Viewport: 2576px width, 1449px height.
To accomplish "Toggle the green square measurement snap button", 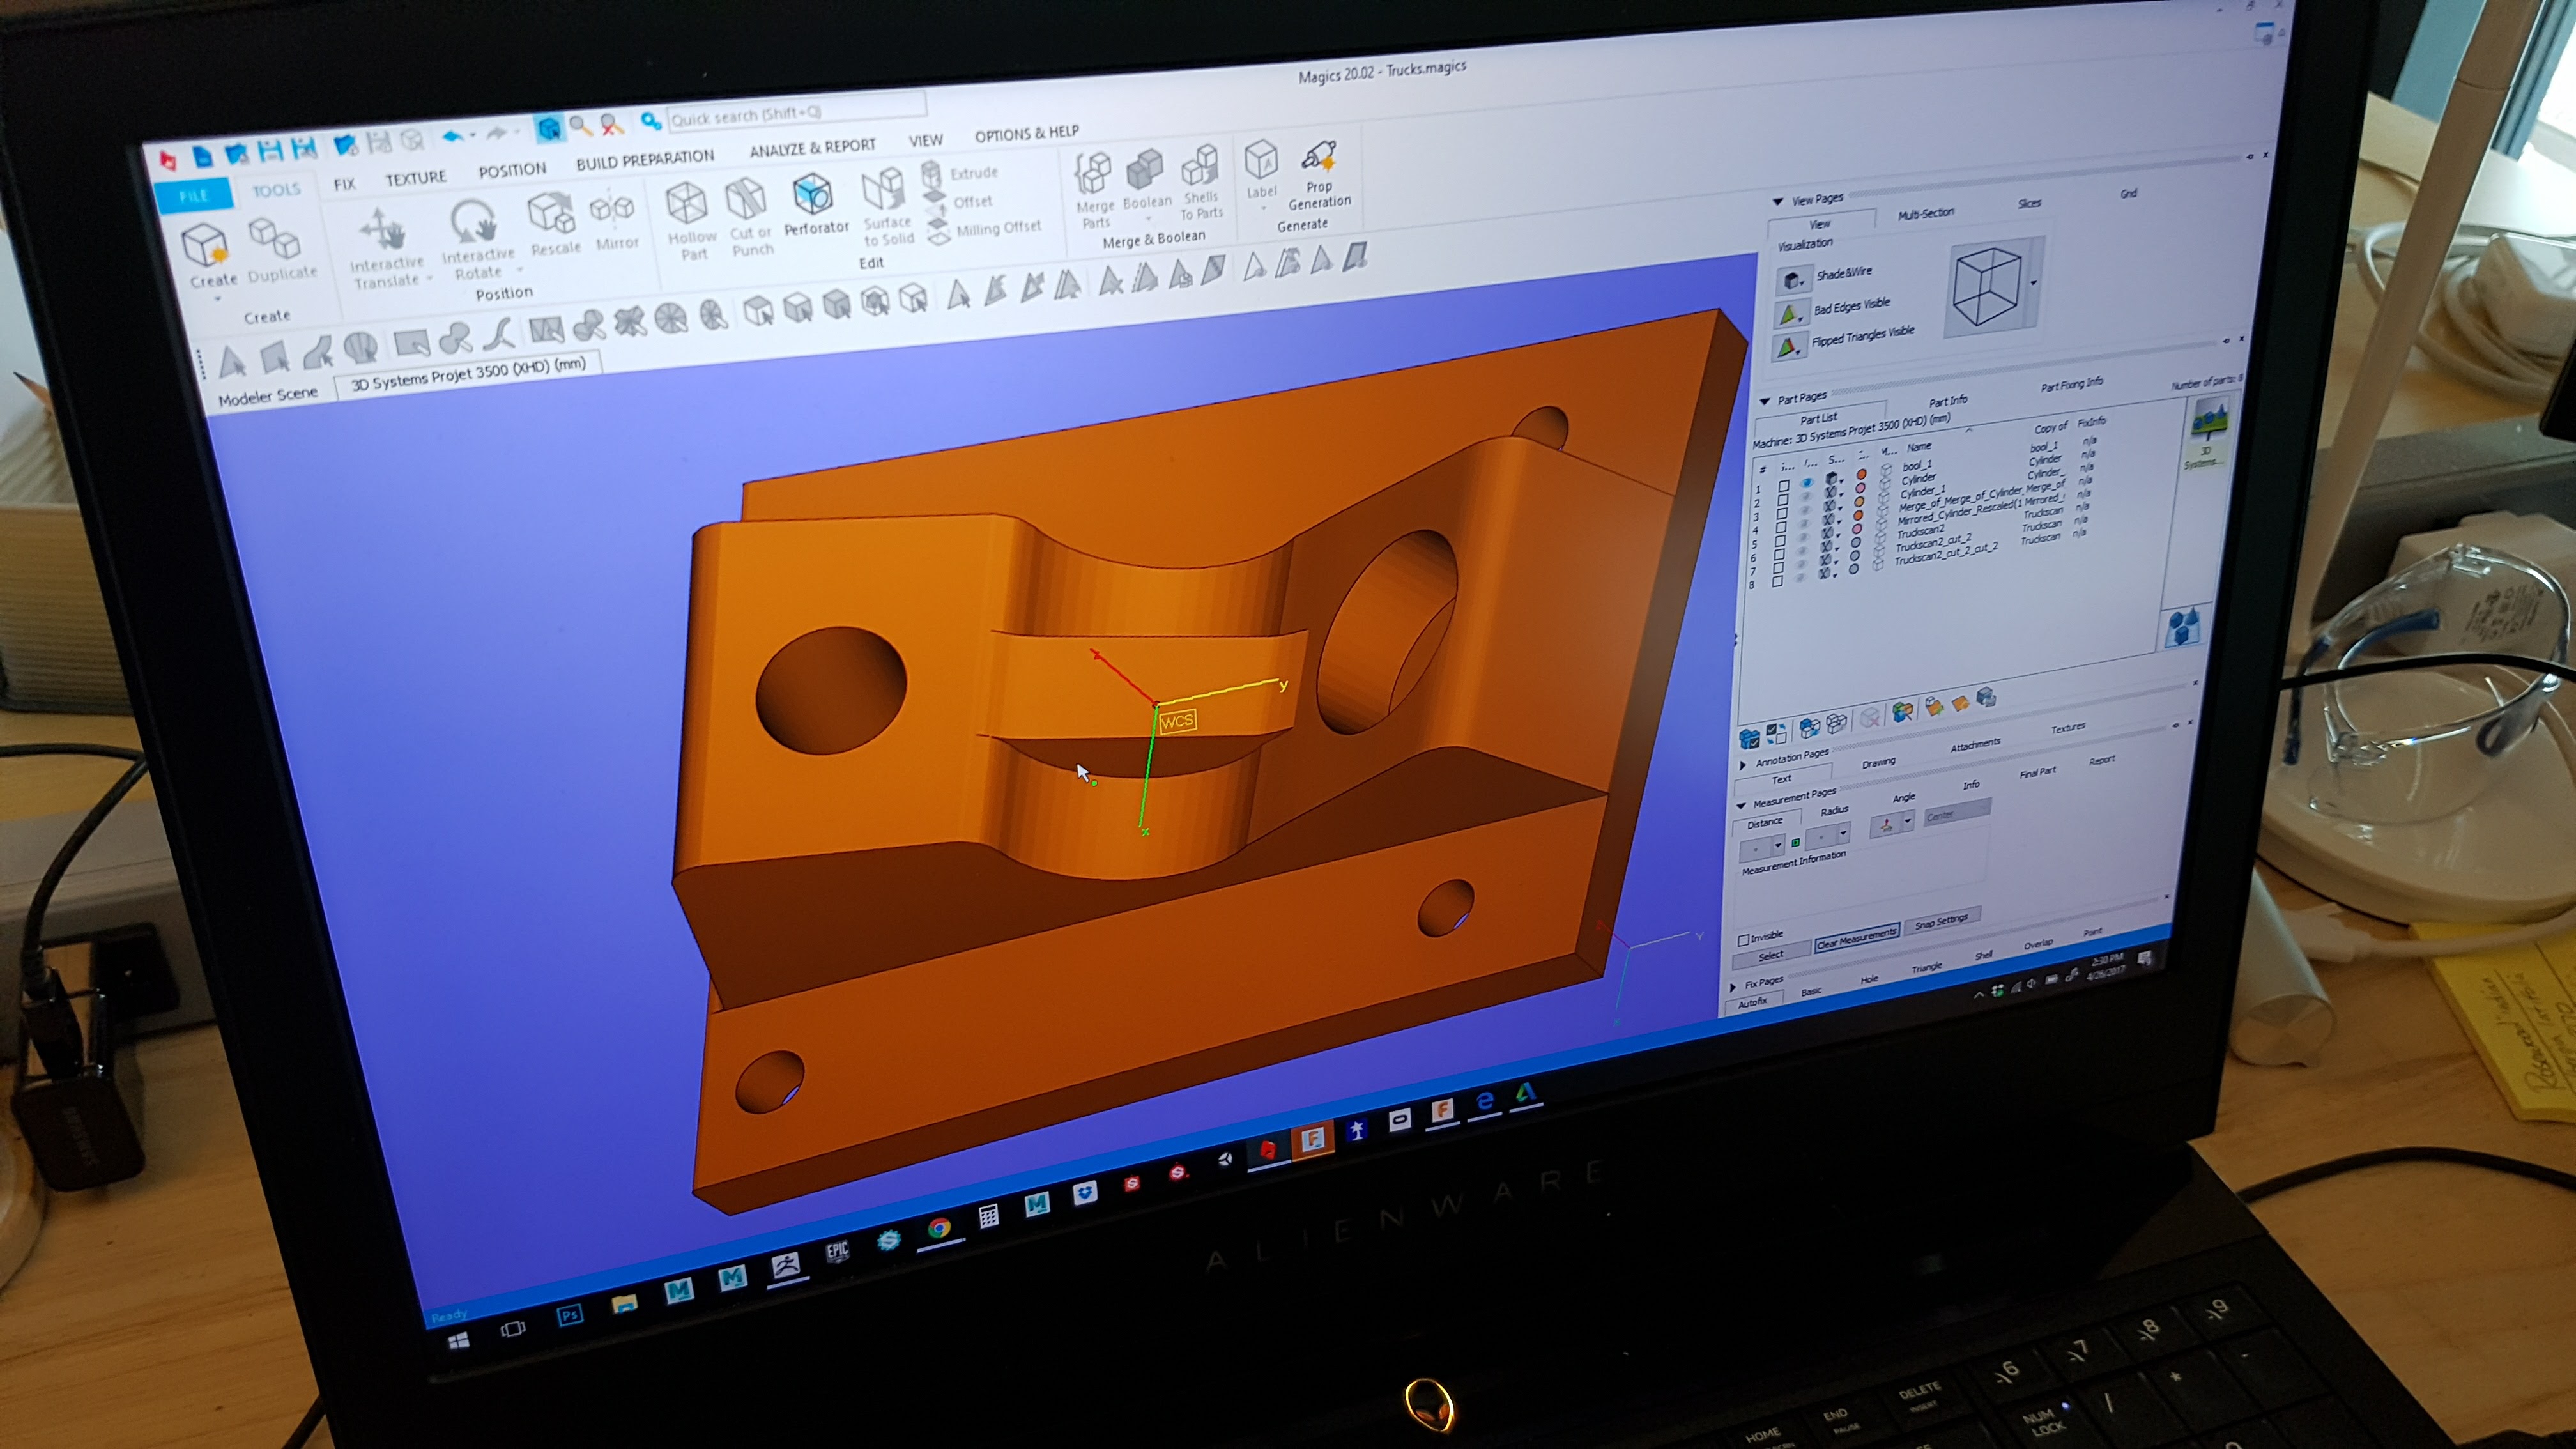I will [1796, 843].
